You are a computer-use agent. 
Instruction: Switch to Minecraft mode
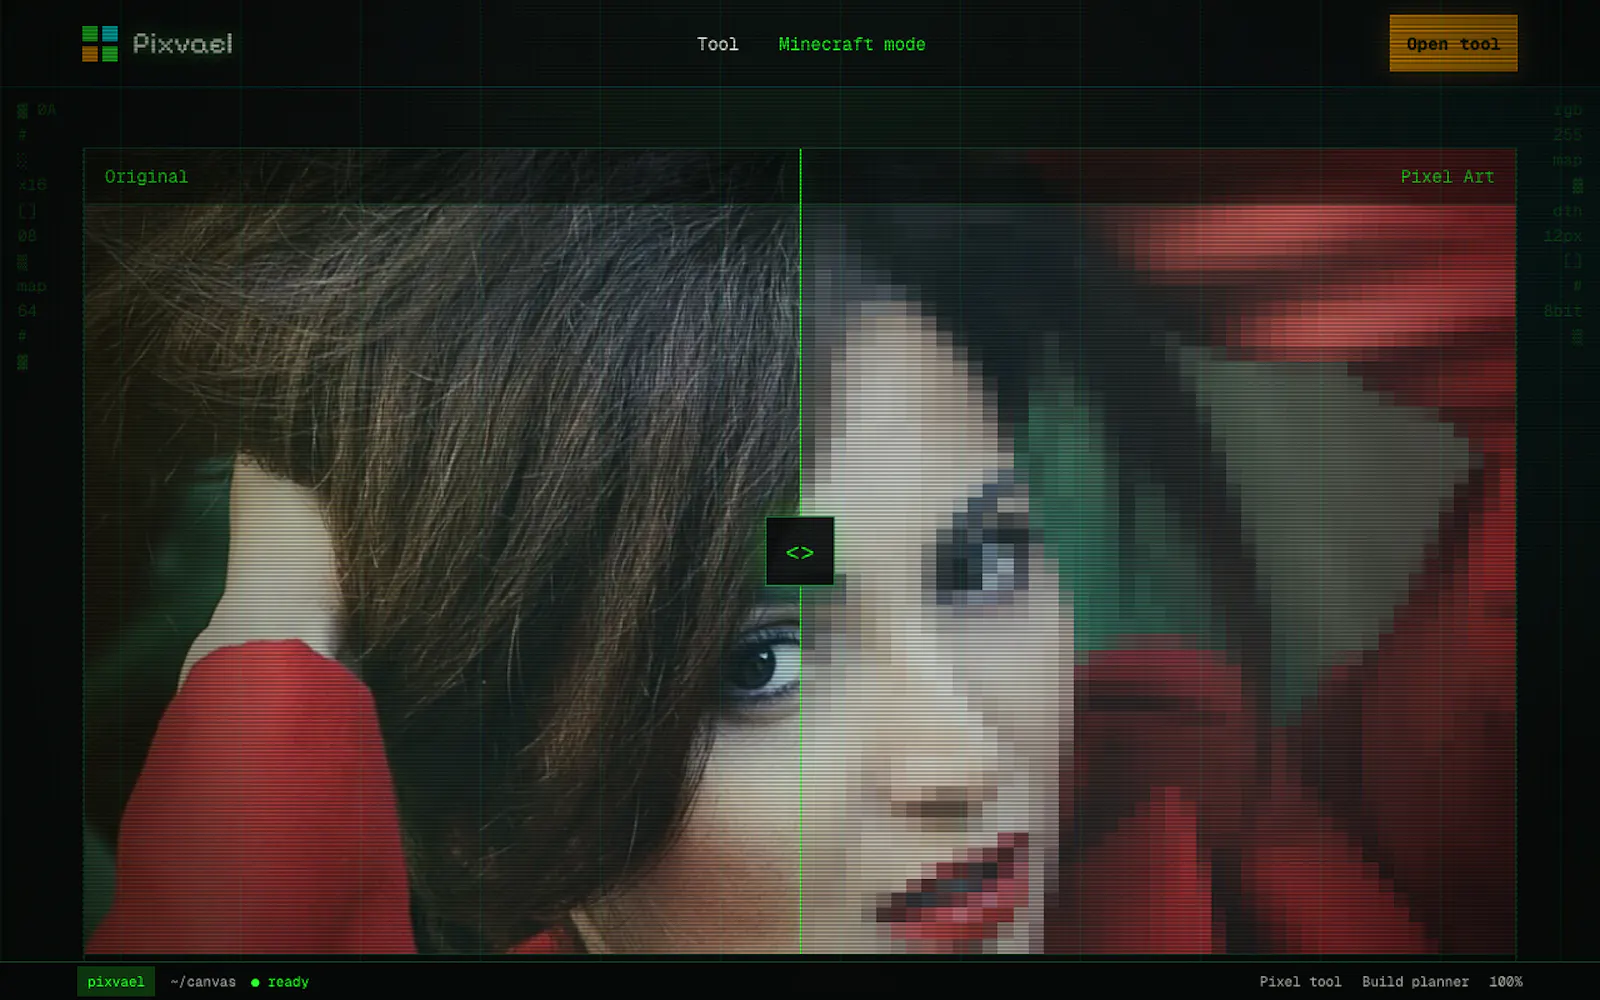852,44
